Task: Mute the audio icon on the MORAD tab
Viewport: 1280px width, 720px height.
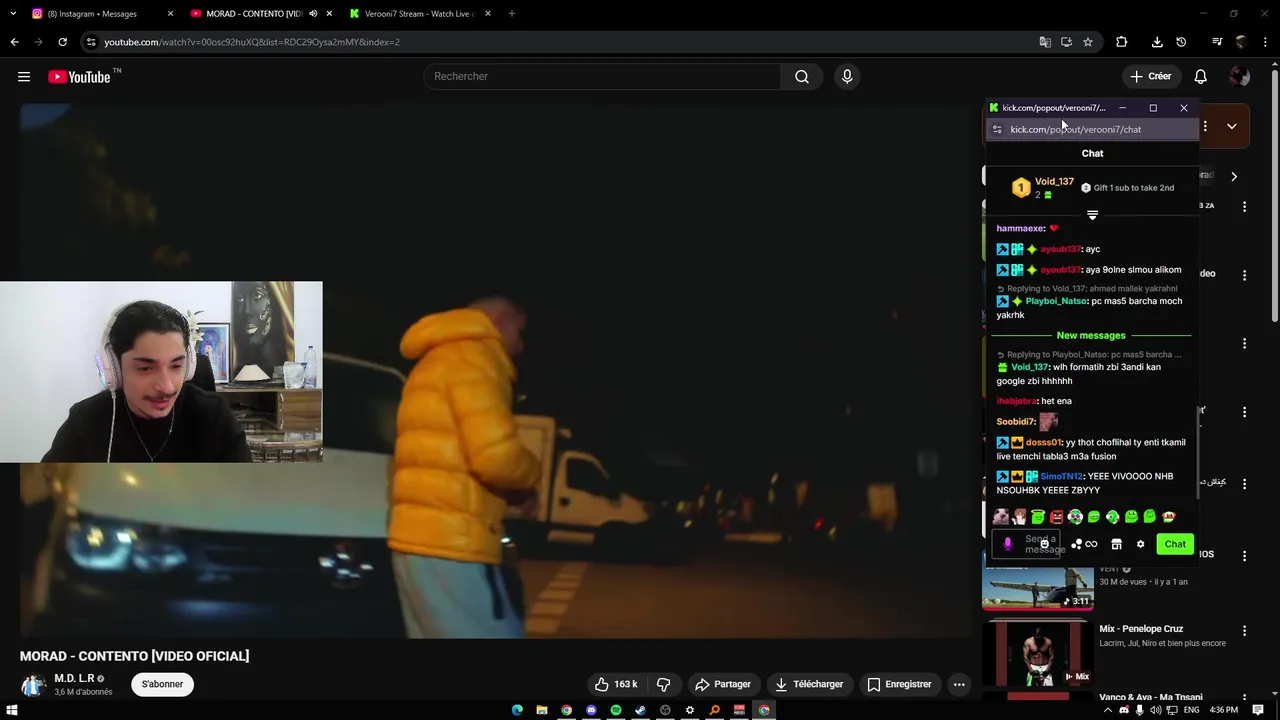Action: point(313,14)
